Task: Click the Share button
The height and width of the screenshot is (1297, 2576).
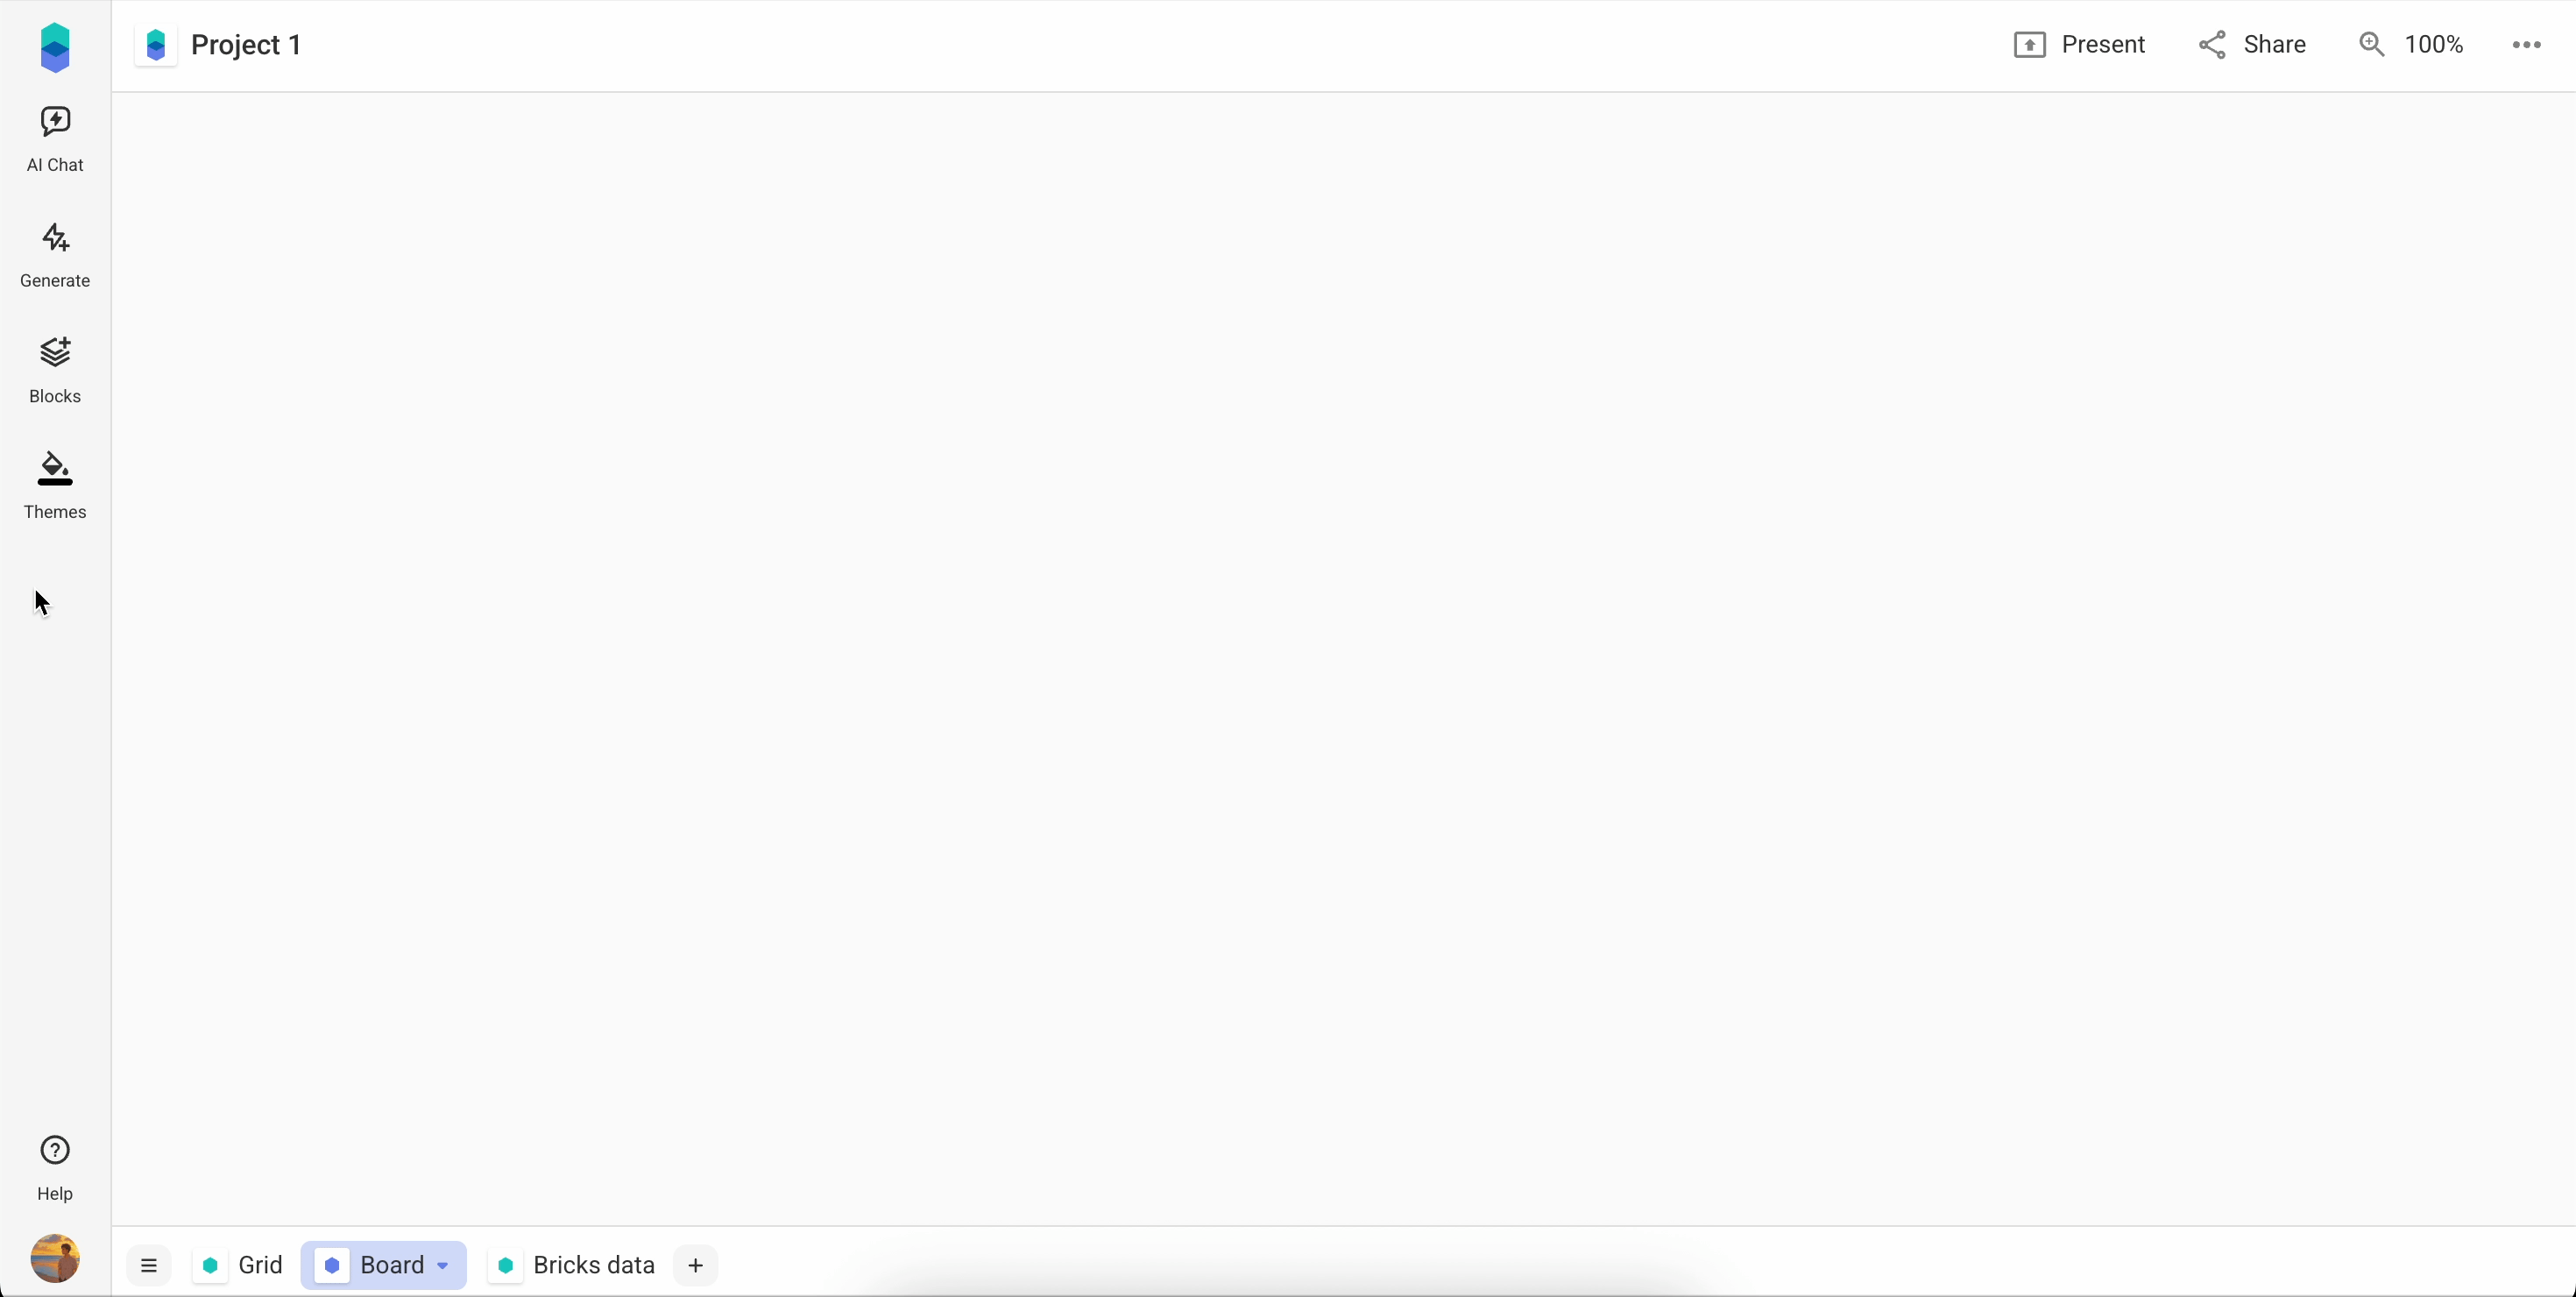Action: (2252, 45)
